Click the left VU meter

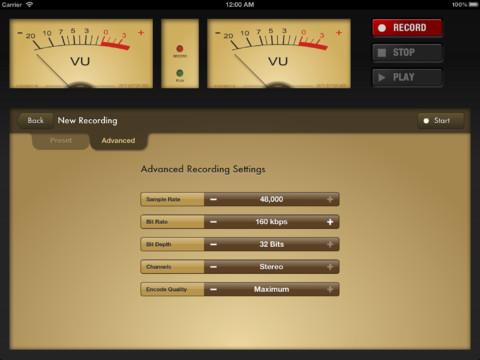(81, 53)
